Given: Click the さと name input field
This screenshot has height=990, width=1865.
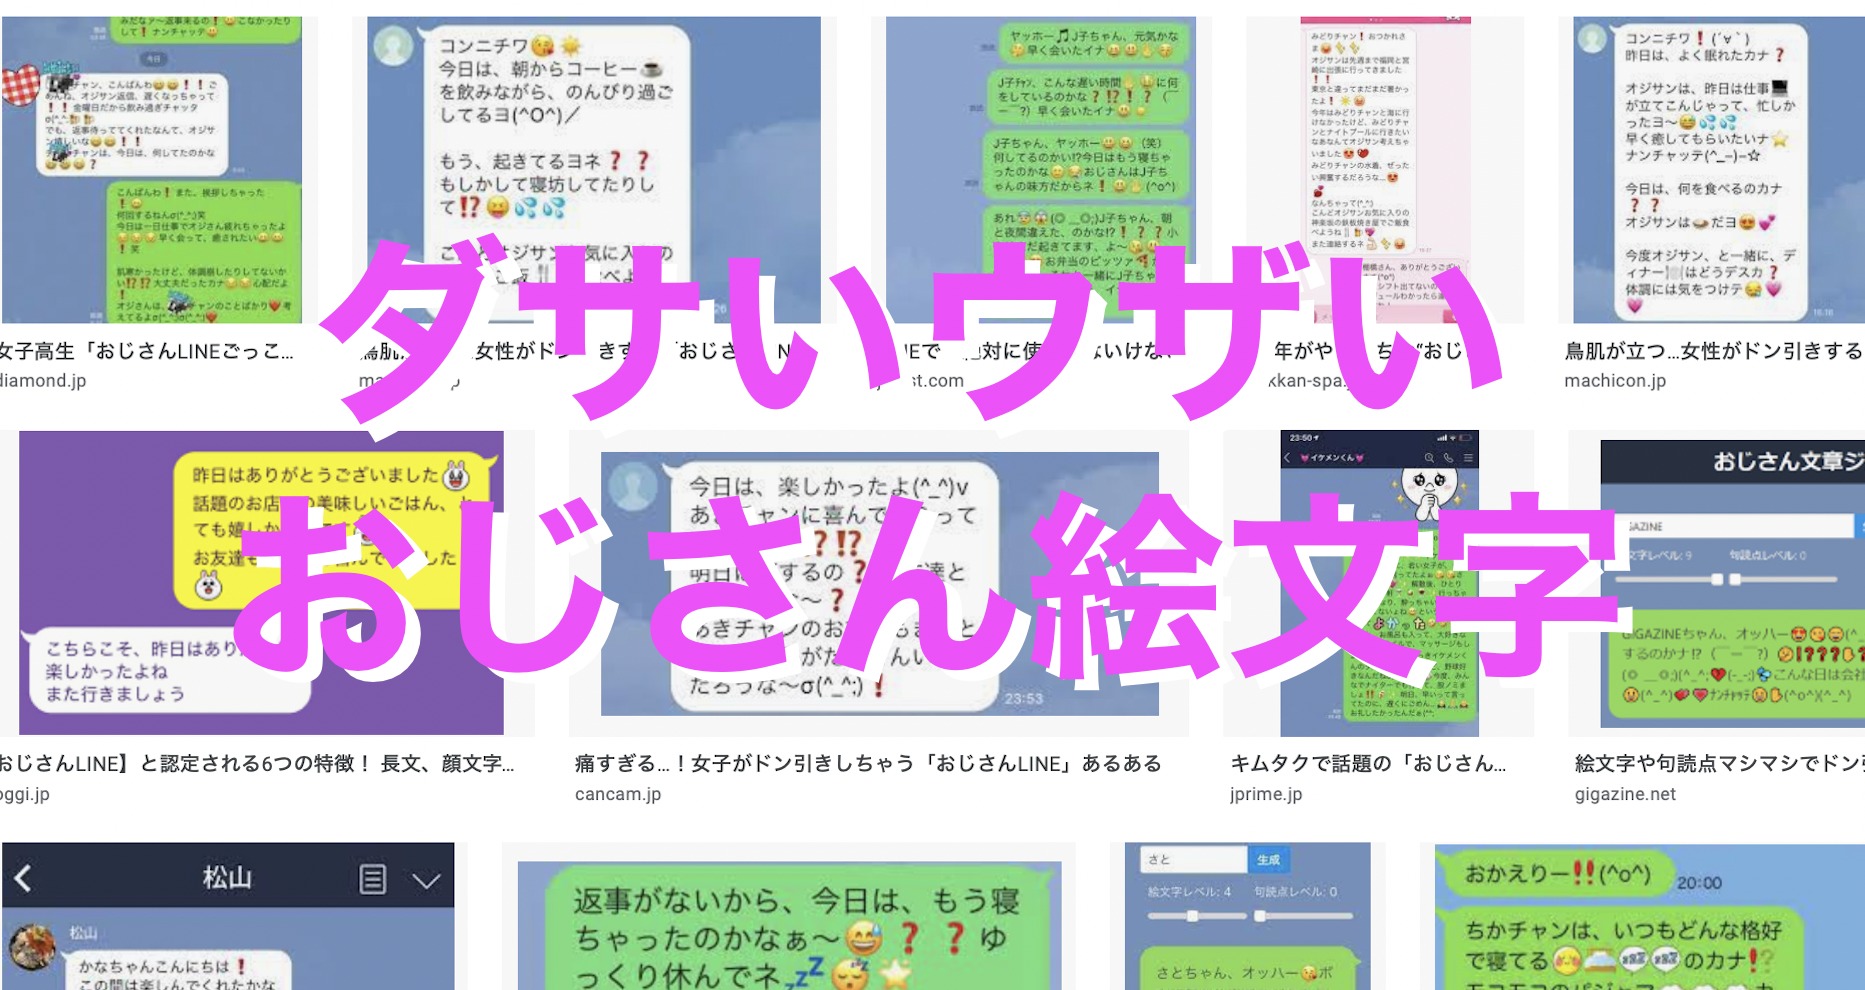Looking at the screenshot, I should pos(1193,860).
